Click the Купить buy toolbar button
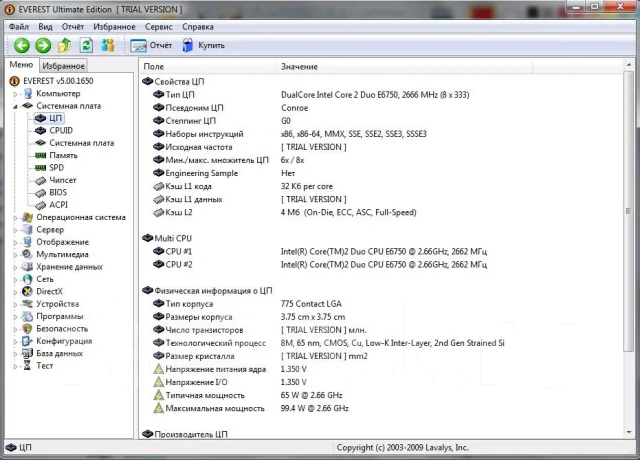The width and height of the screenshot is (640, 460). point(203,45)
